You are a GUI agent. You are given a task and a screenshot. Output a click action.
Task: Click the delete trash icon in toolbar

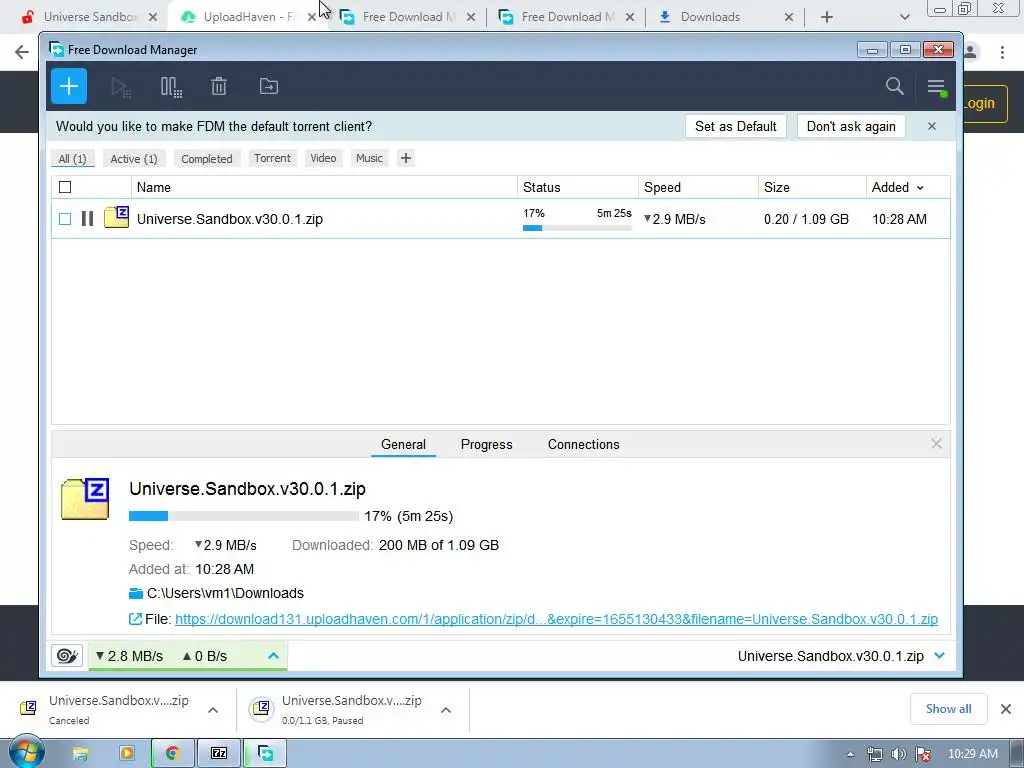219,86
